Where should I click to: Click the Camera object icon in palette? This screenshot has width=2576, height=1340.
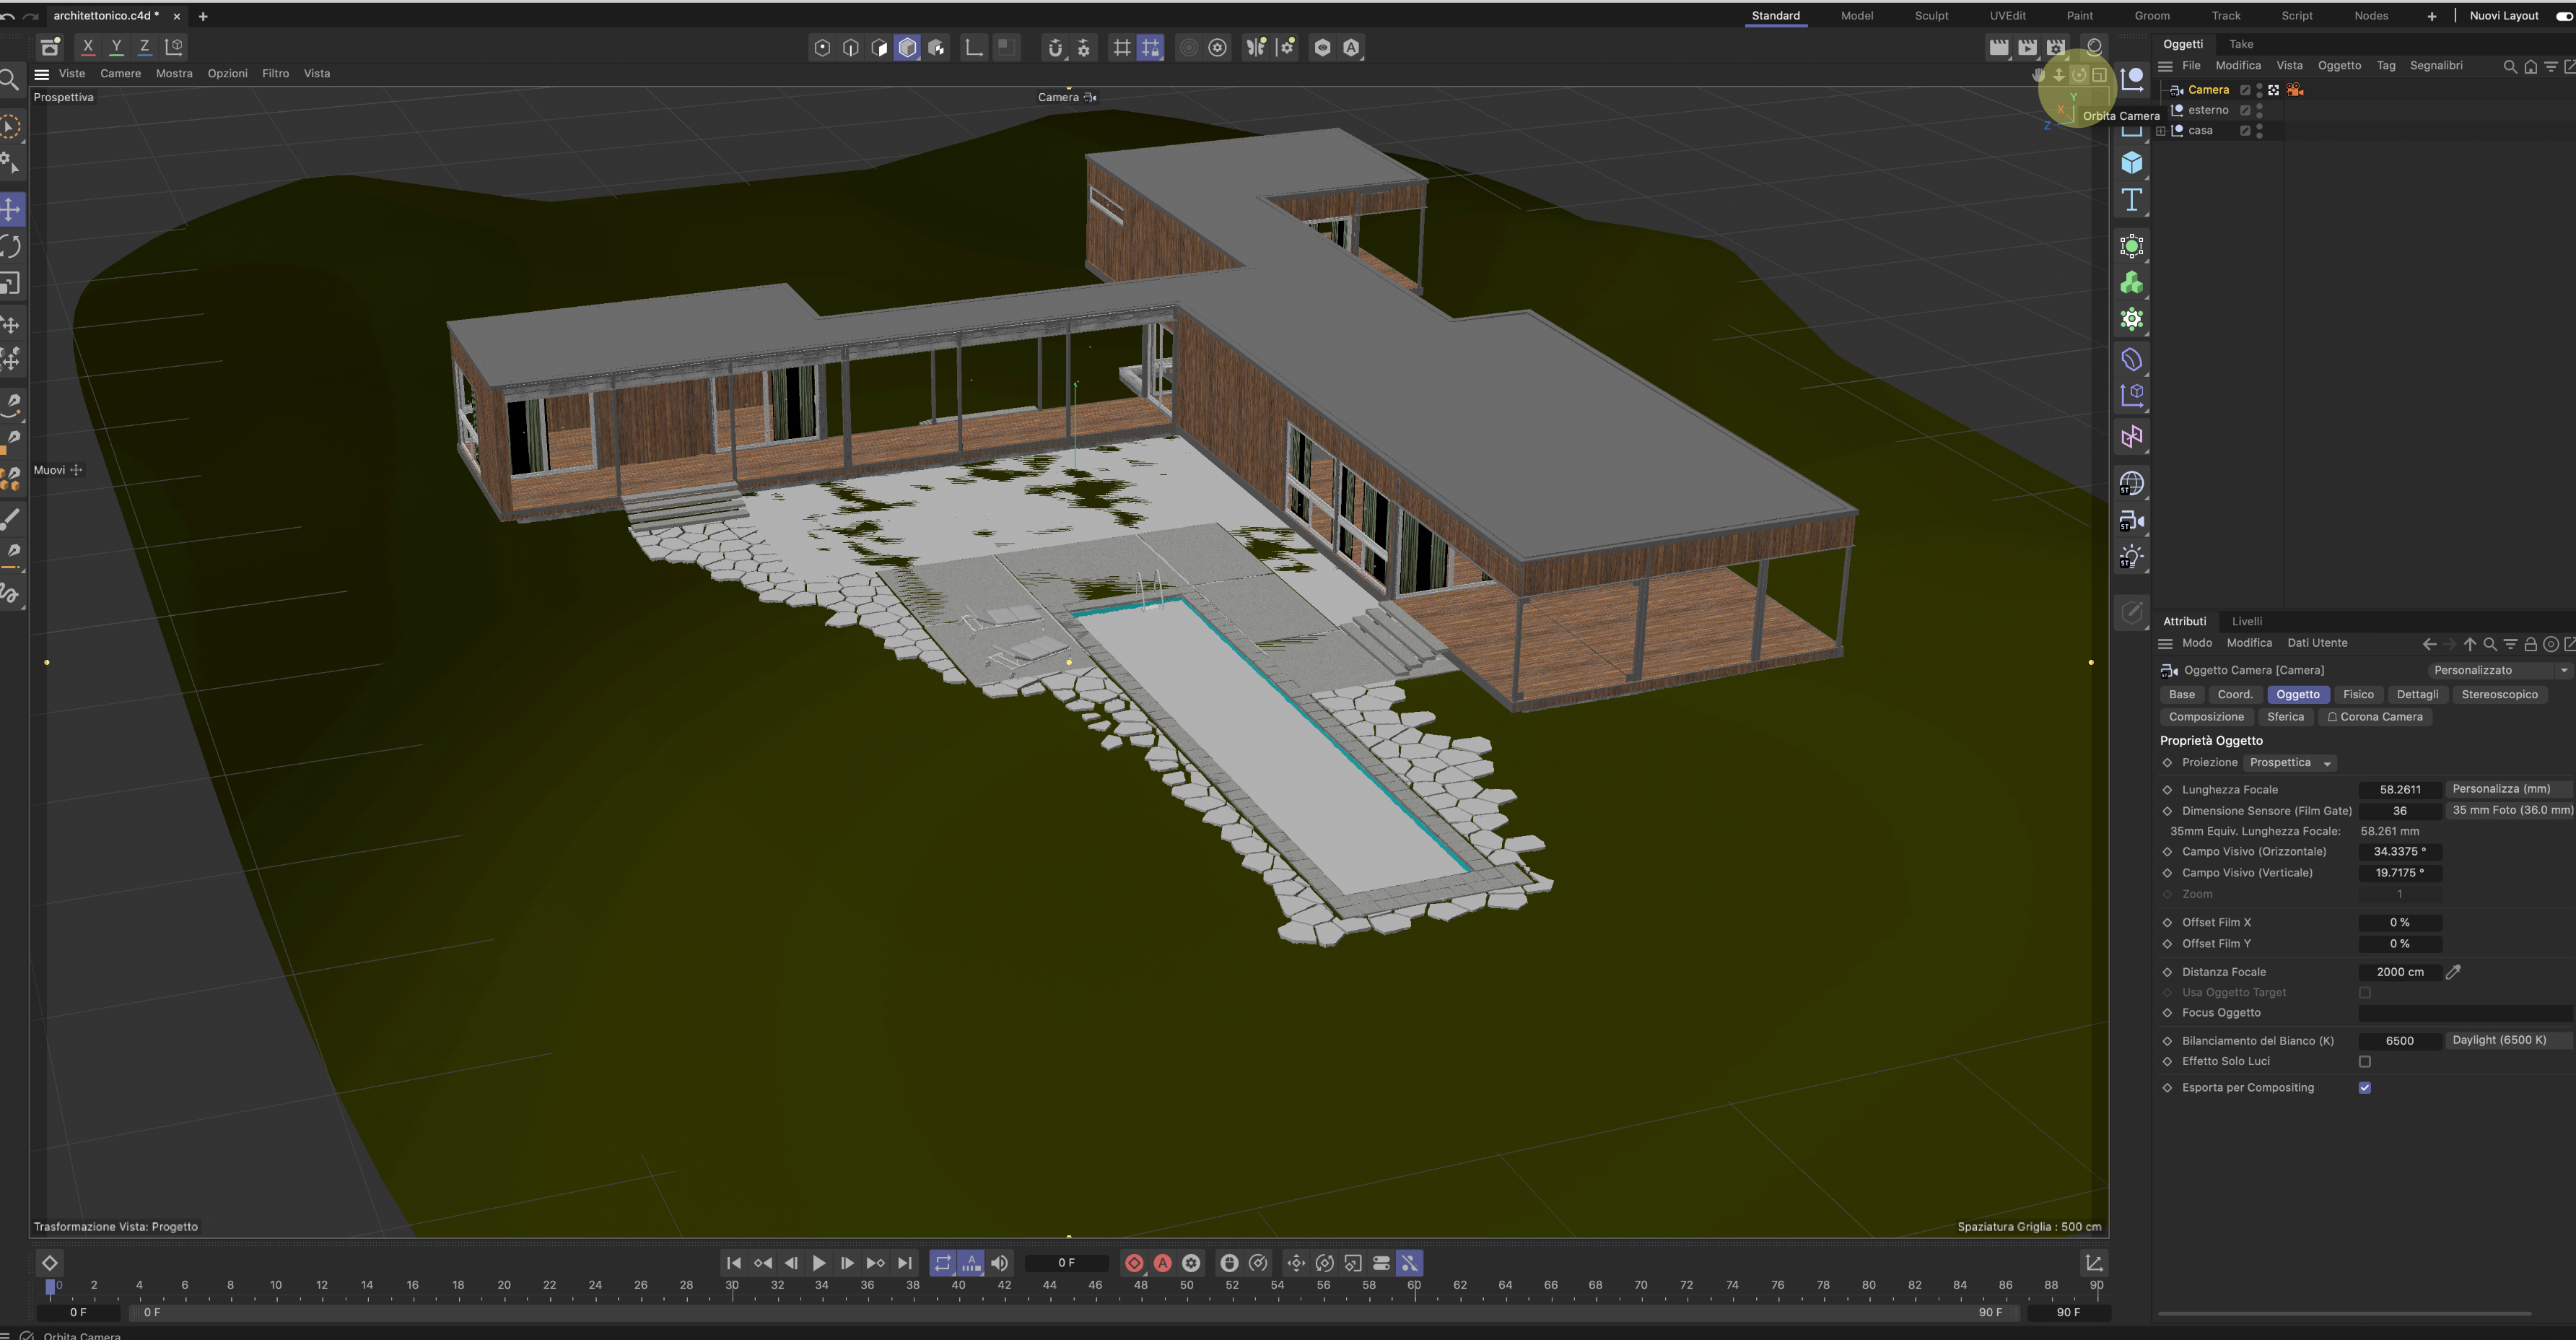(2131, 521)
